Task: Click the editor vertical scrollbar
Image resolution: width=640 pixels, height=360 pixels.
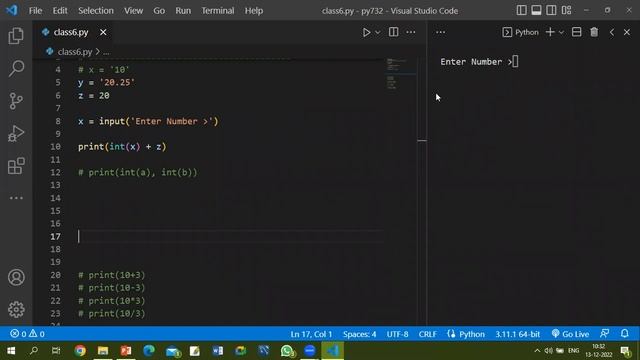Action: 422,192
